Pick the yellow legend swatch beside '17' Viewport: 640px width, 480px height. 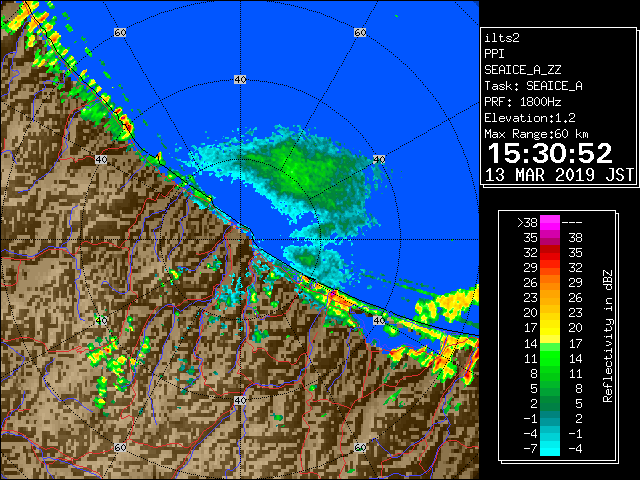pos(550,327)
